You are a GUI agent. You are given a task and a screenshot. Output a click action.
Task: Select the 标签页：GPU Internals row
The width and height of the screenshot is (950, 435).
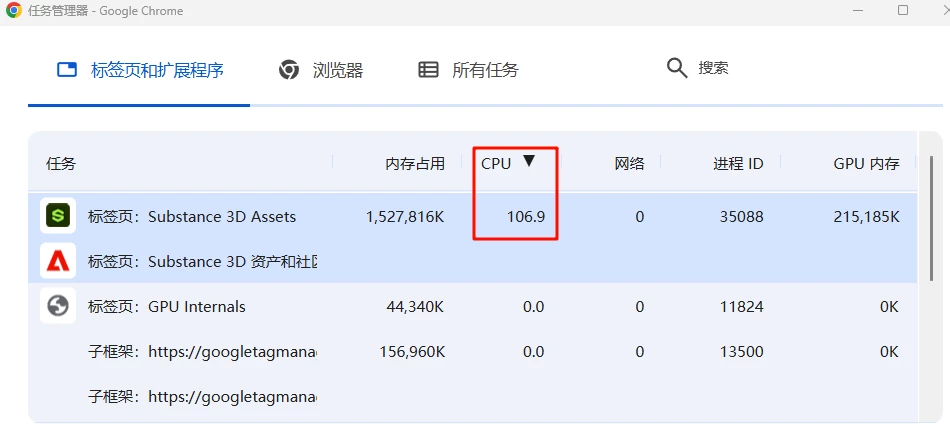tap(473, 307)
